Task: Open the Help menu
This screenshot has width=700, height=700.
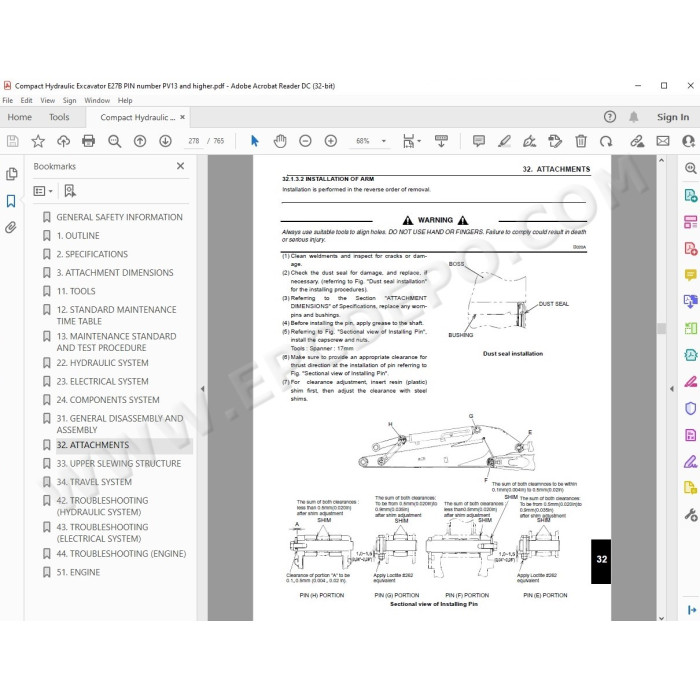Action: [125, 100]
